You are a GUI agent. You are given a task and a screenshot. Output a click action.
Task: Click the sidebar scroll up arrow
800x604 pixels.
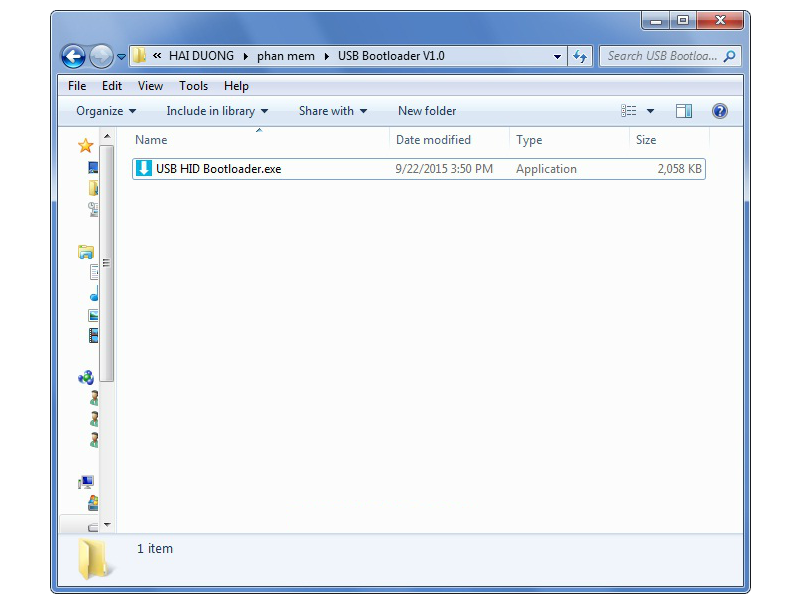click(x=107, y=136)
